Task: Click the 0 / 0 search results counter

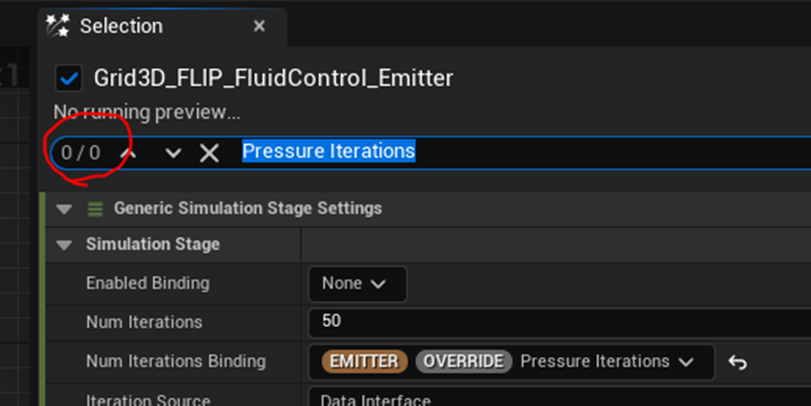Action: click(81, 153)
